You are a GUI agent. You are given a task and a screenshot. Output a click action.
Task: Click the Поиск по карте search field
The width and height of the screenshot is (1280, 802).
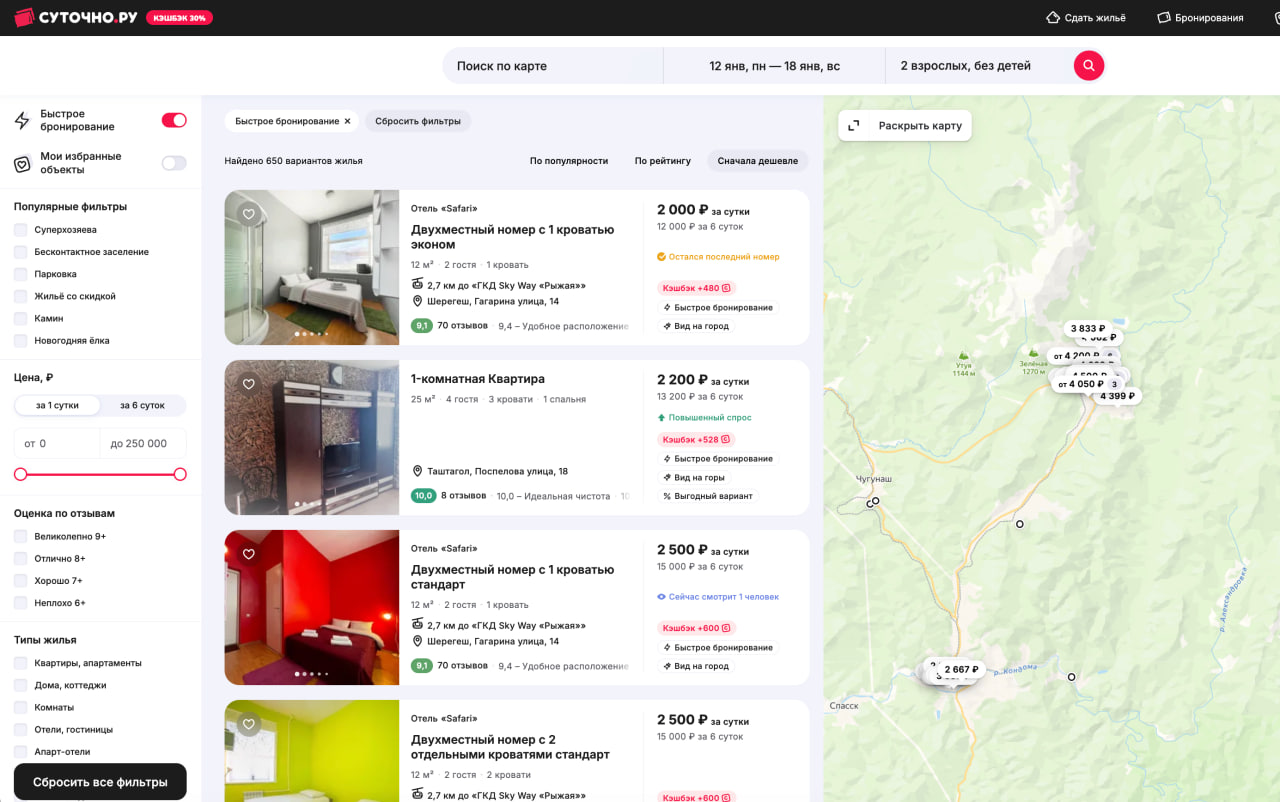(550, 66)
